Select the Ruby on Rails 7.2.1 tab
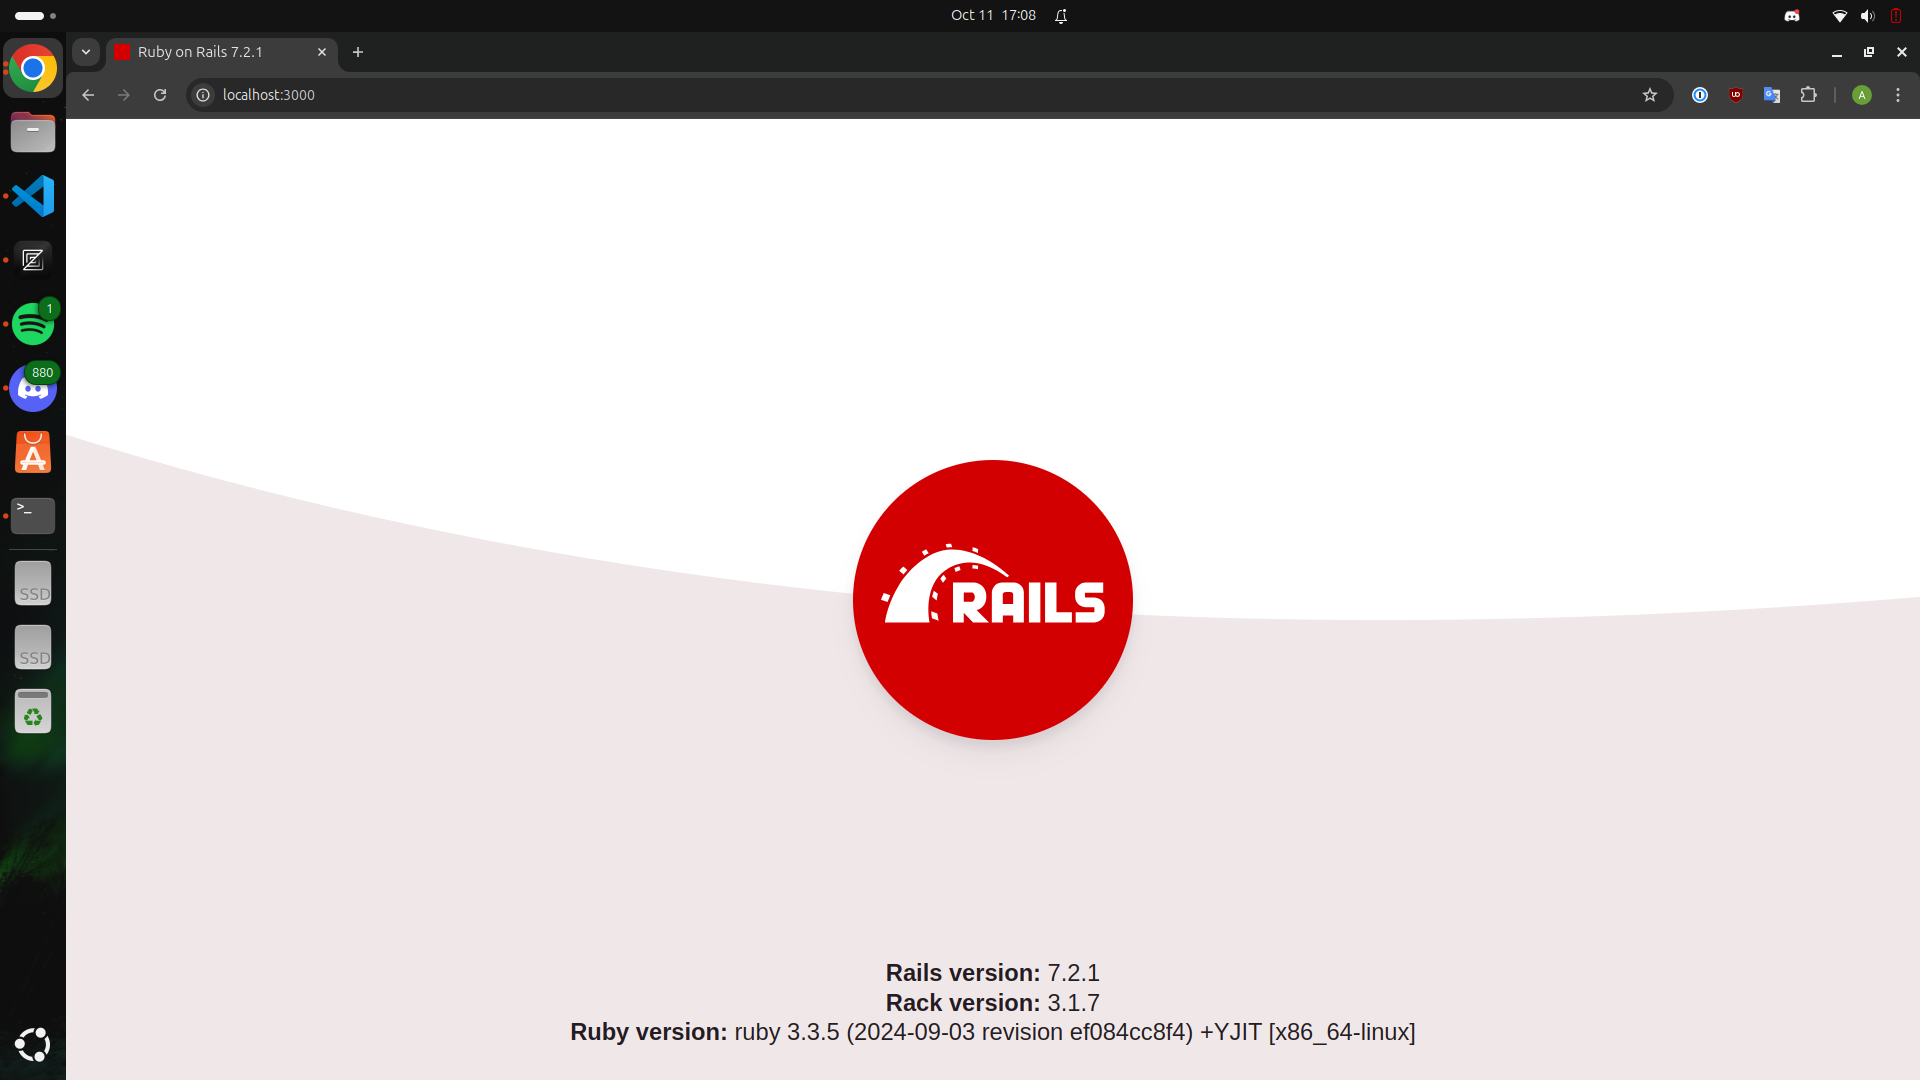Viewport: 1920px width, 1080px height. click(221, 52)
